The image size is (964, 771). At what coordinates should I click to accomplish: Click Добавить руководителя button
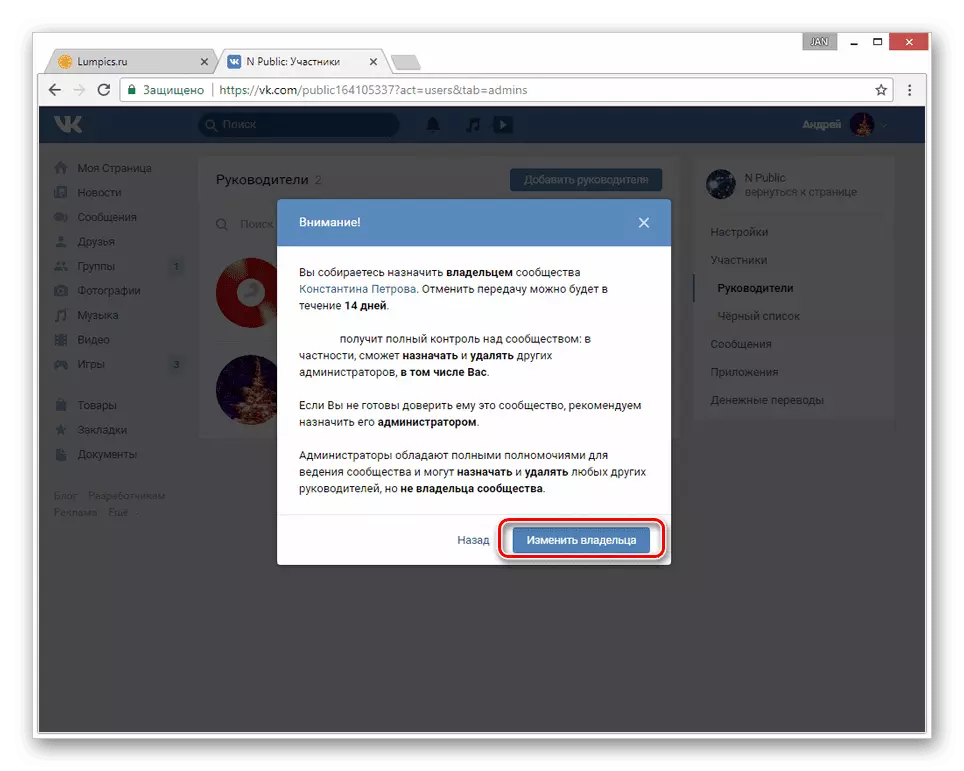586,180
